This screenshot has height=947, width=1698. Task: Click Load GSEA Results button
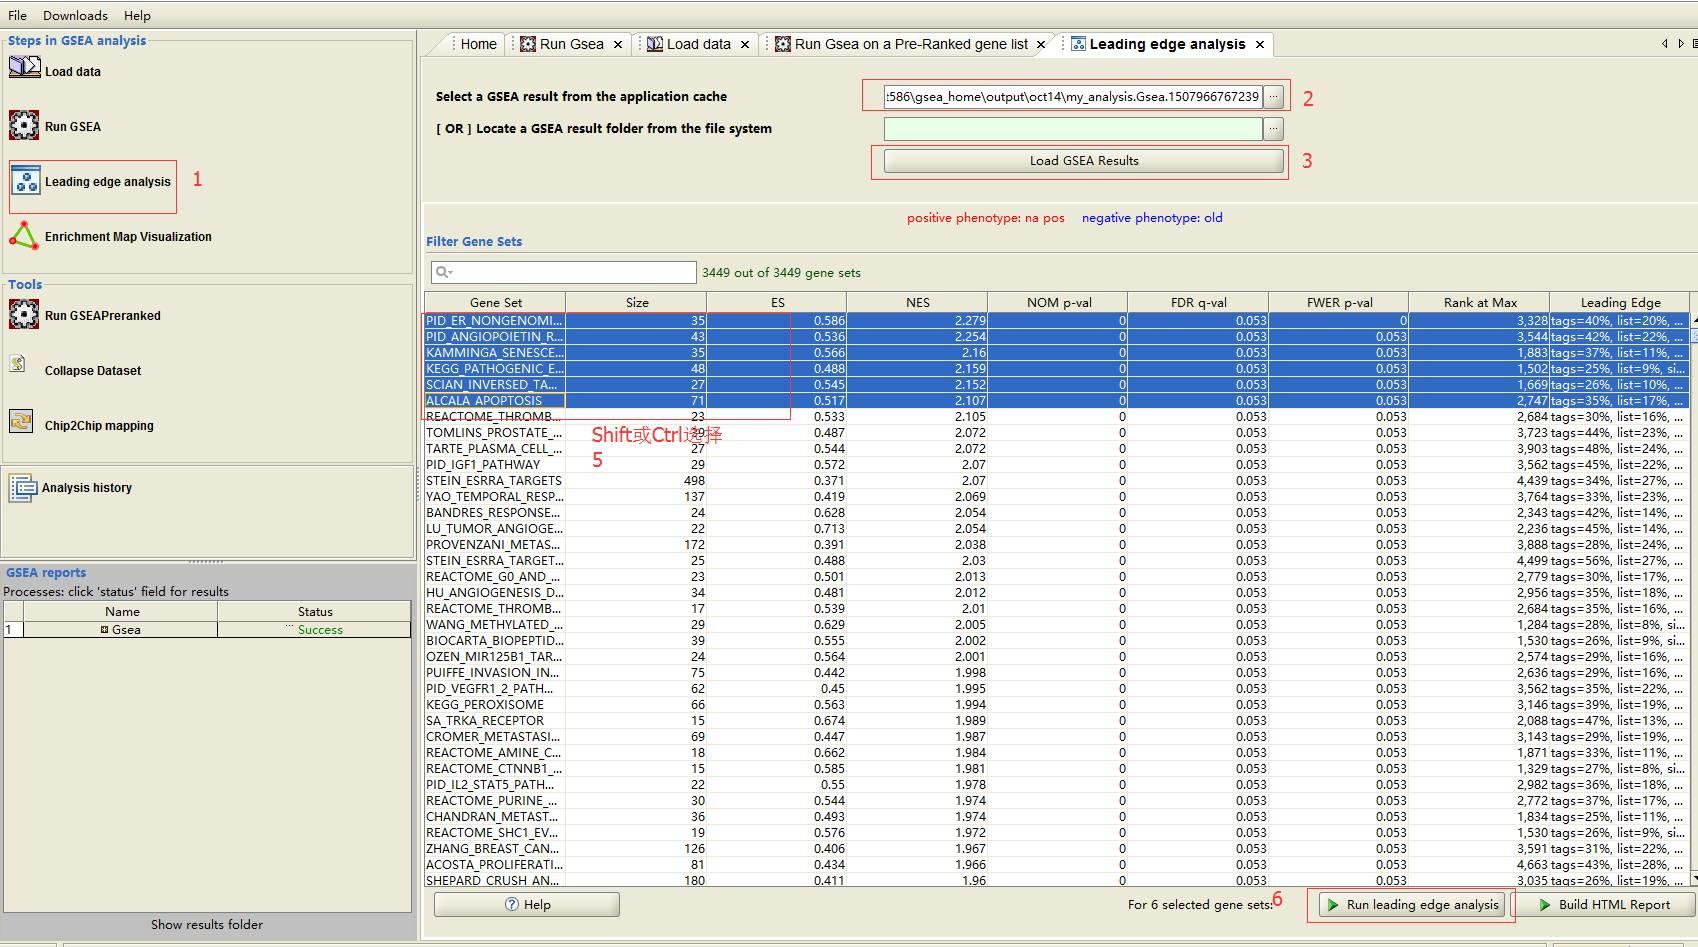pyautogui.click(x=1084, y=160)
